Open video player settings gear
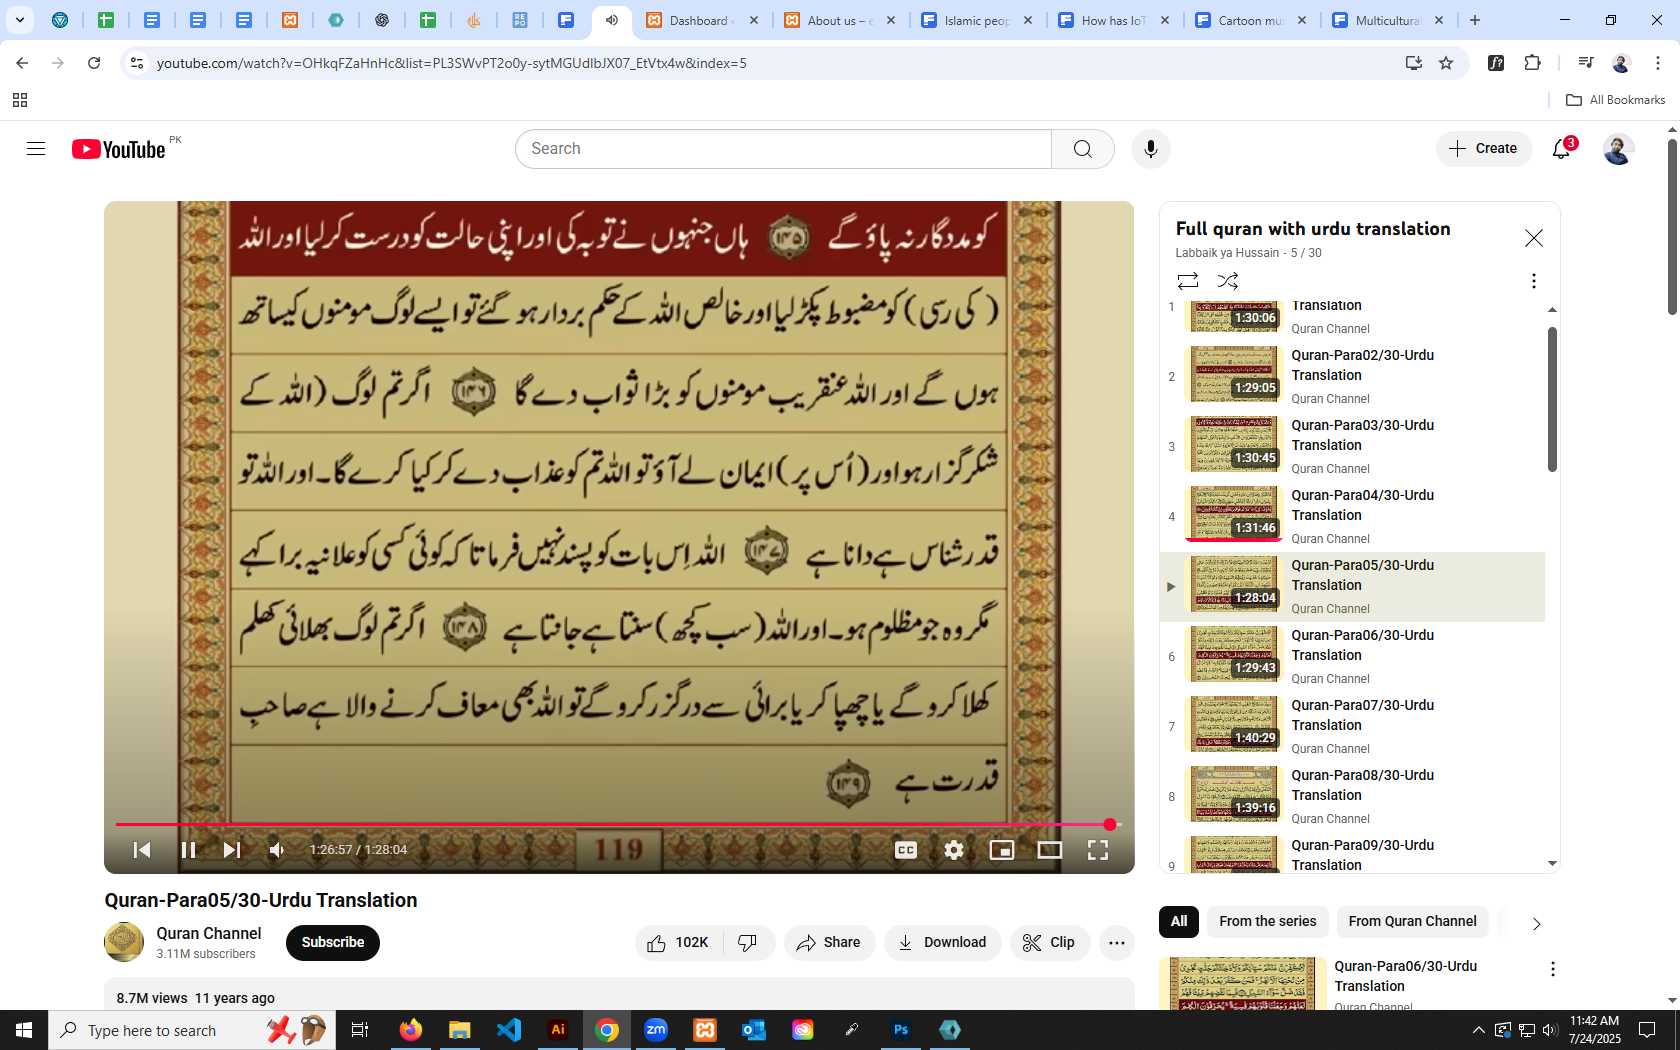Image resolution: width=1680 pixels, height=1050 pixels. 954,850
